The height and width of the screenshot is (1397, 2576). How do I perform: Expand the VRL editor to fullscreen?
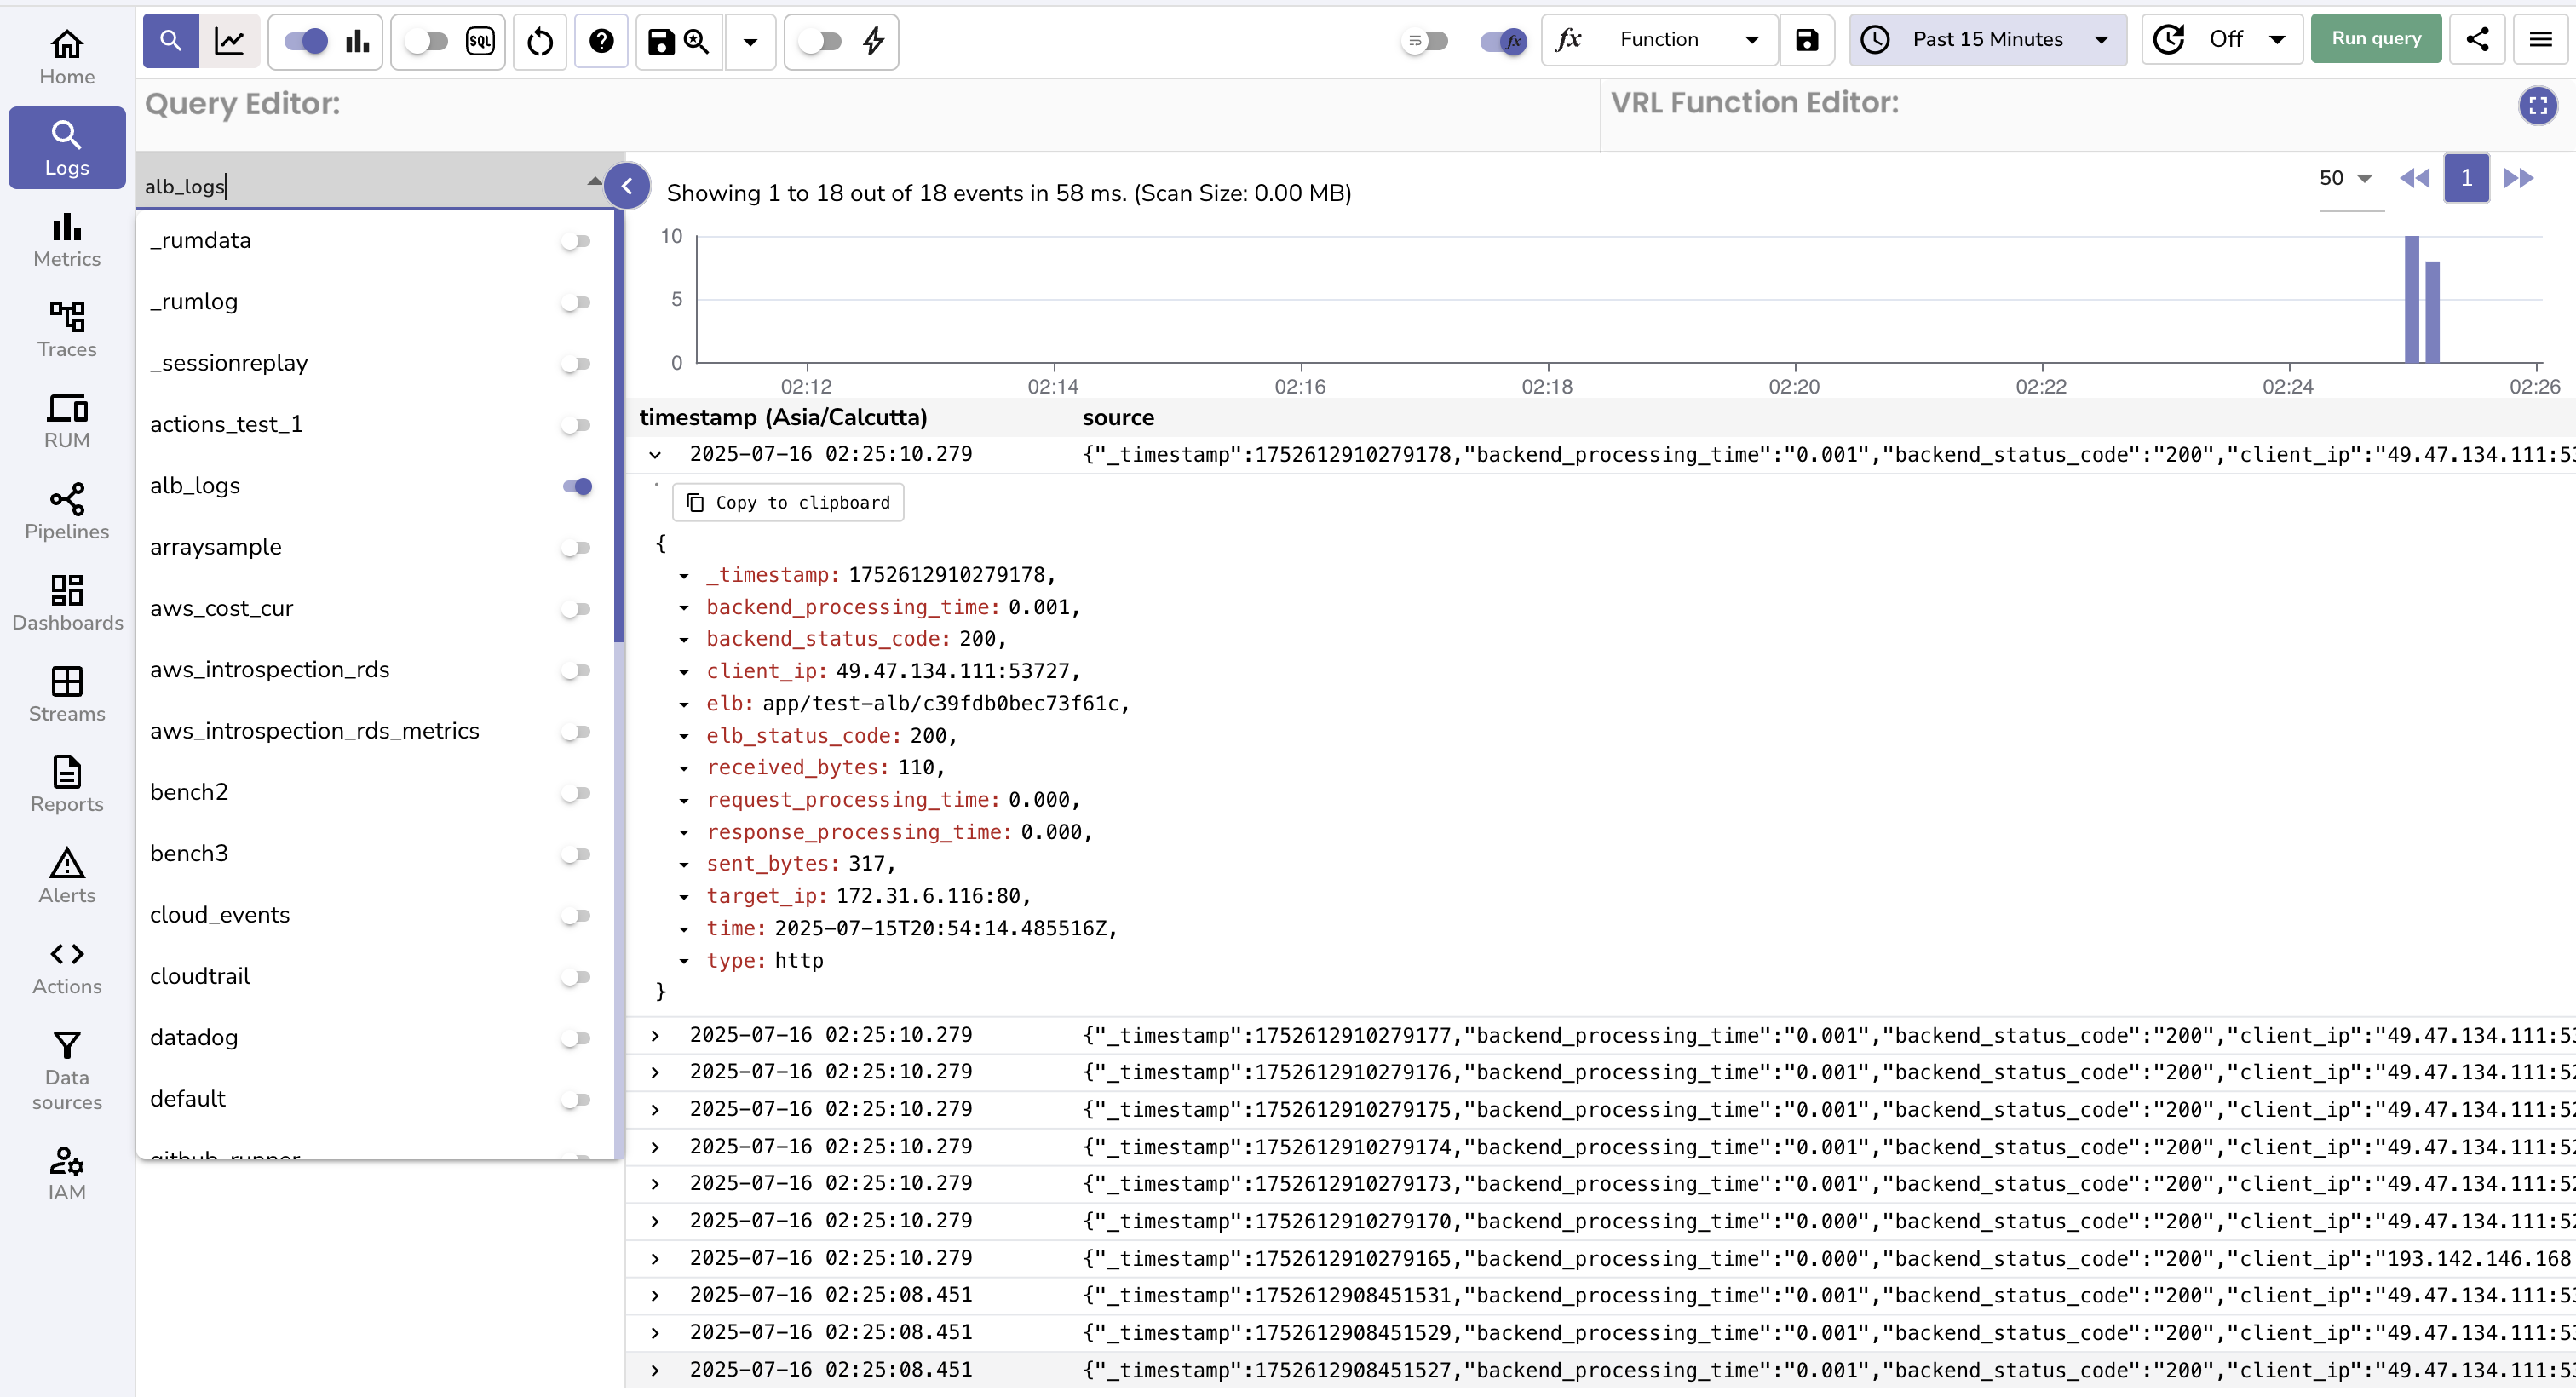pyautogui.click(x=2538, y=105)
